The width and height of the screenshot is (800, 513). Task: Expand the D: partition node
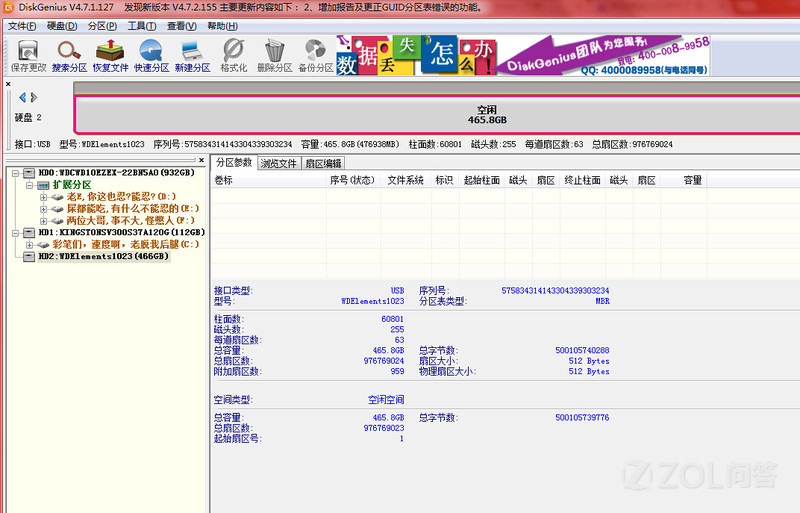point(43,197)
